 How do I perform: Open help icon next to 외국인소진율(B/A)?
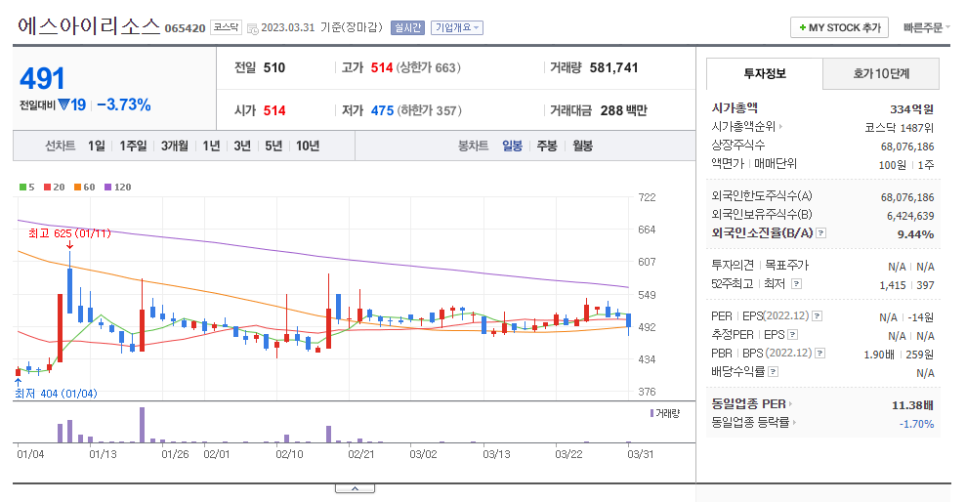(821, 233)
